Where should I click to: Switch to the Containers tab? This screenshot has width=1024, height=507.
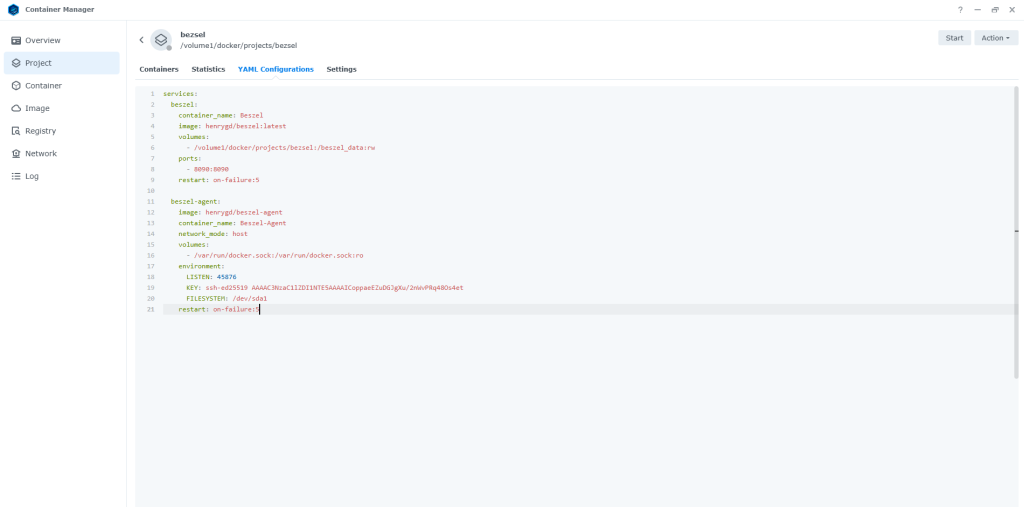point(159,69)
